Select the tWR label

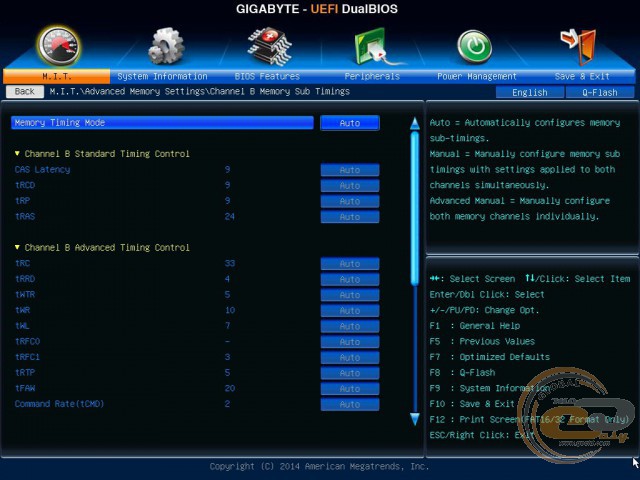pos(22,310)
